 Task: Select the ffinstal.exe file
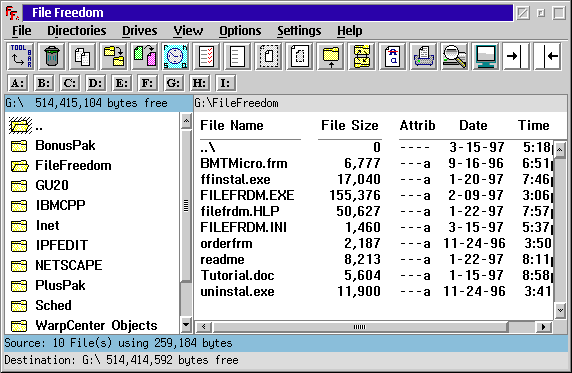(235, 180)
